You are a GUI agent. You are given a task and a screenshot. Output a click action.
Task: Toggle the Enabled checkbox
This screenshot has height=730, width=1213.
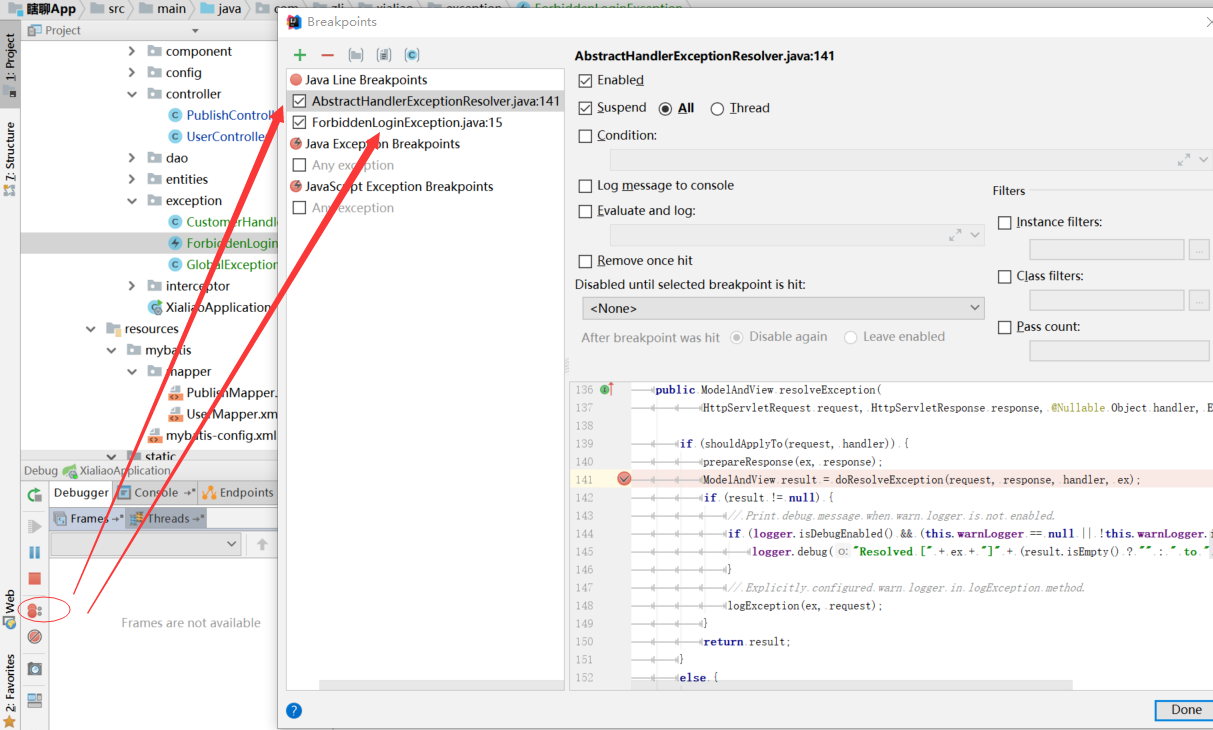point(586,80)
